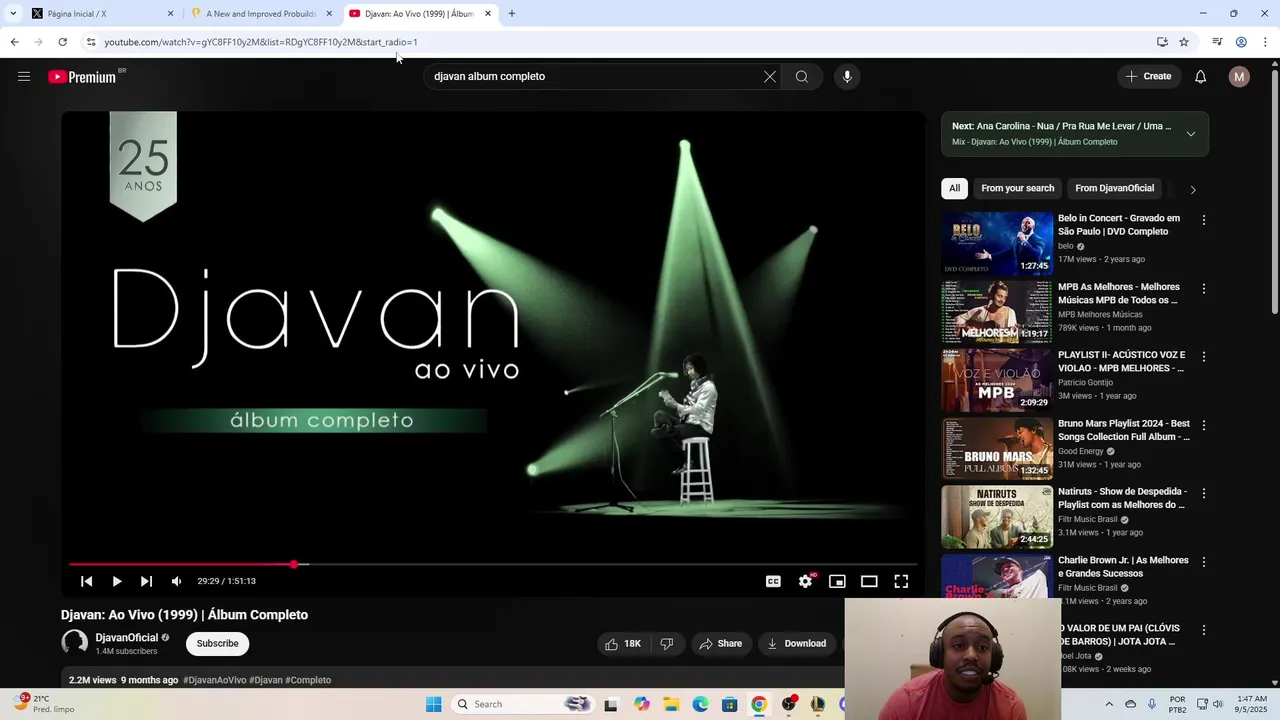Open the YouTube notifications bell
1280x720 pixels.
[x=1201, y=76]
